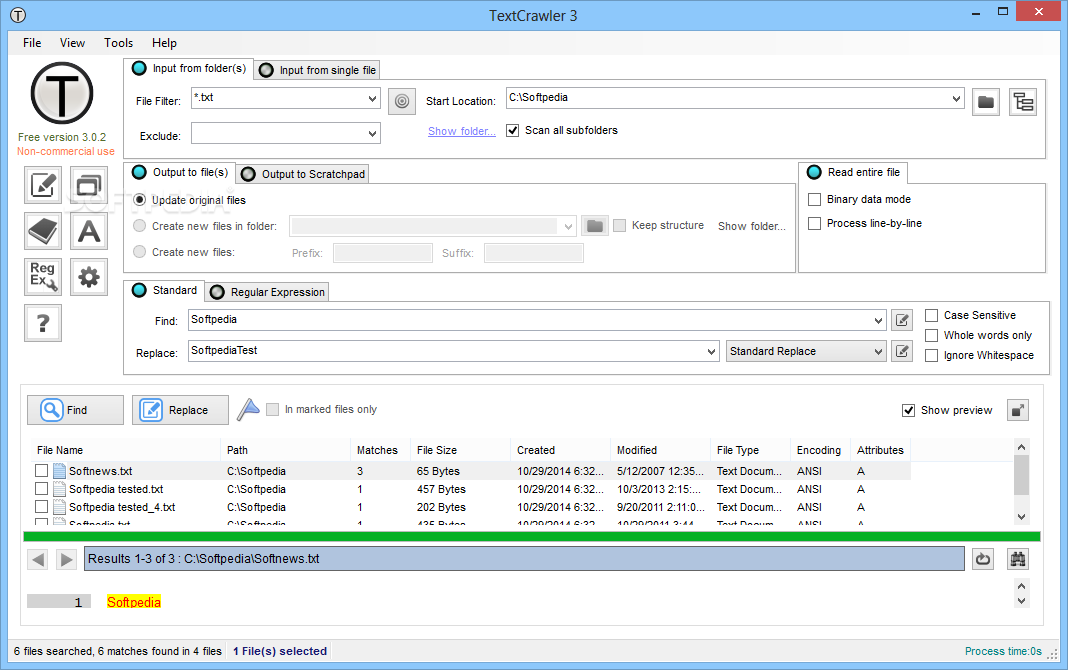
Task: Open the Tools menu
Action: [119, 43]
